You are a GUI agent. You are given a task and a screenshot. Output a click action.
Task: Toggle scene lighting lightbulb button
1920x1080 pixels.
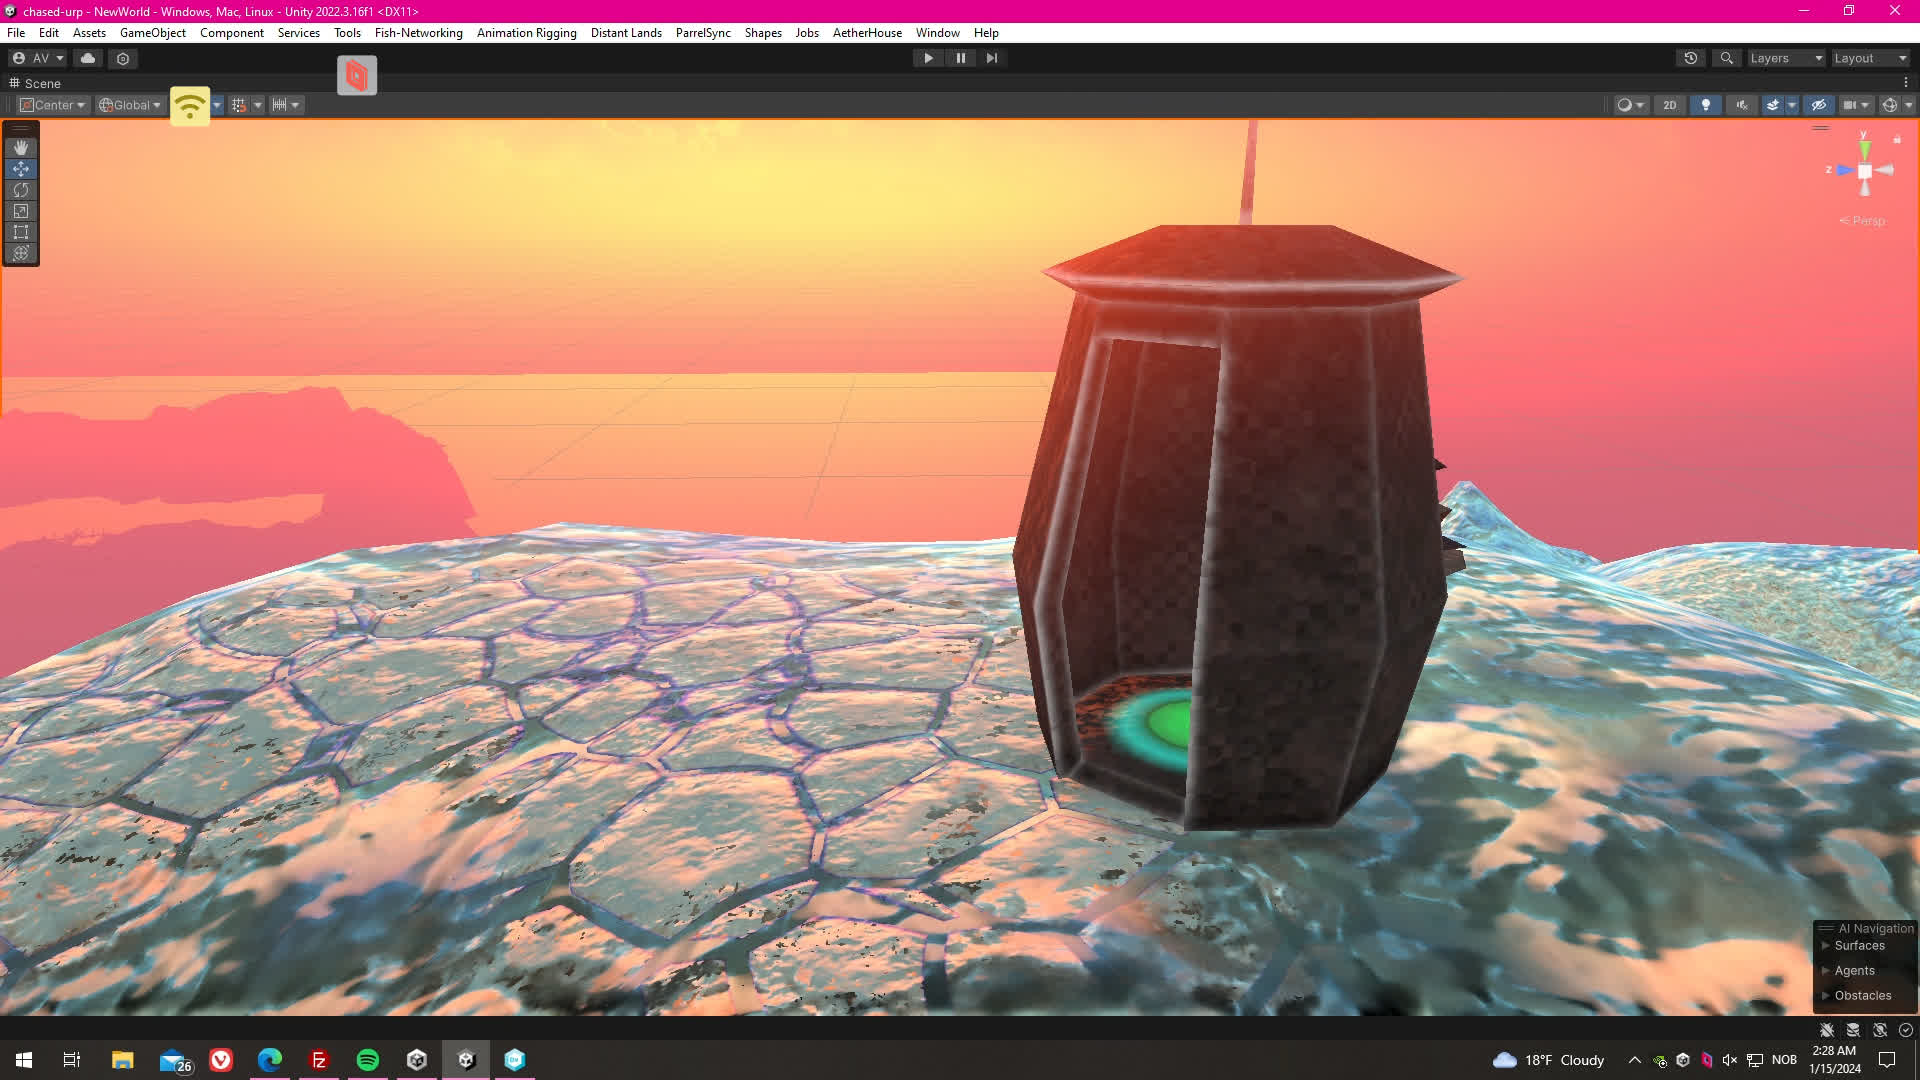[x=1706, y=105]
